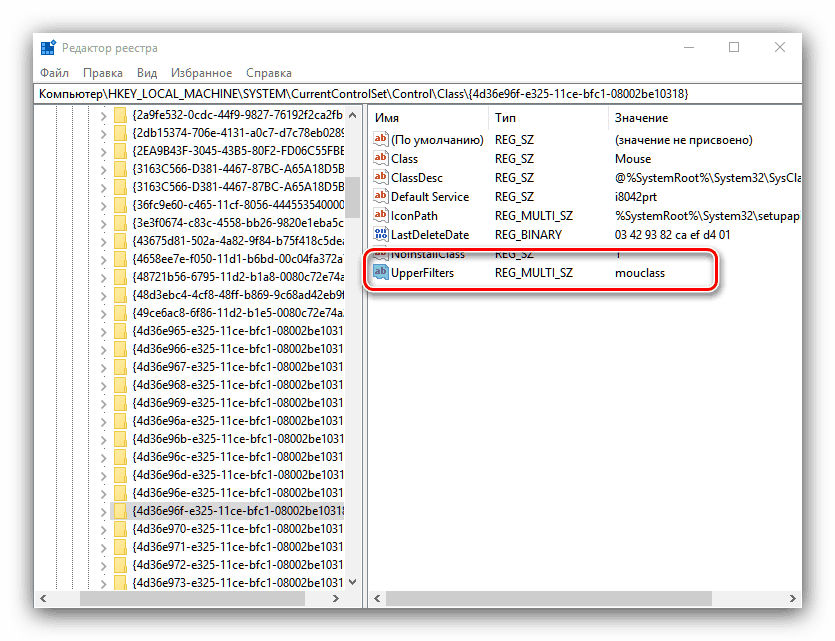
Task: Click the '03 42 93 82 ca ef d4 01' data
Action: [x=672, y=235]
